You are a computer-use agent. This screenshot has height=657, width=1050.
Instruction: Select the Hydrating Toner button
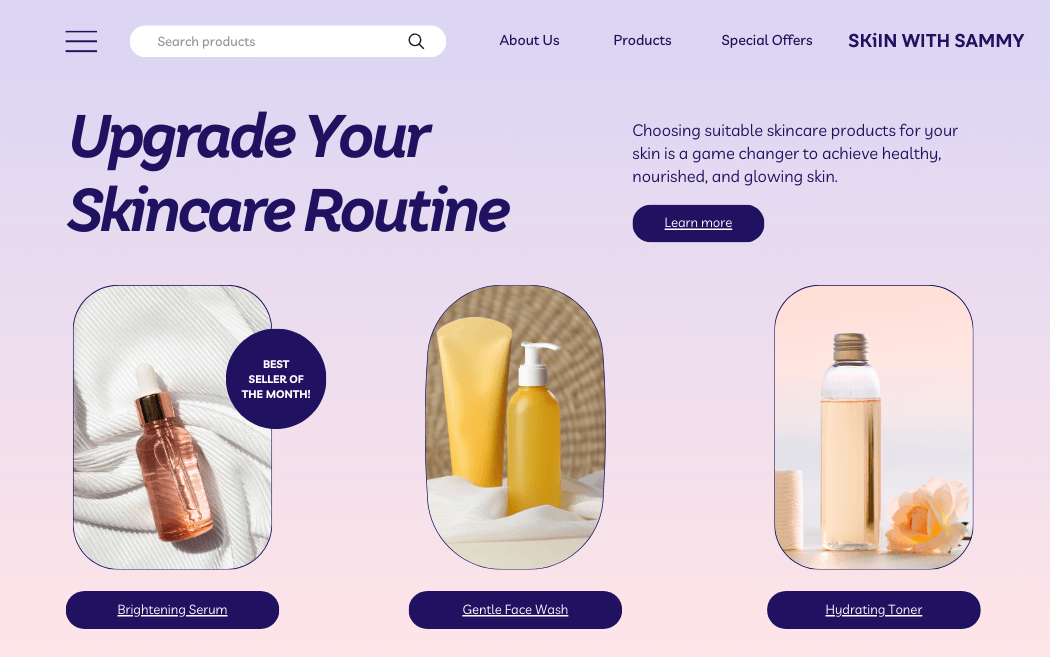pos(873,609)
